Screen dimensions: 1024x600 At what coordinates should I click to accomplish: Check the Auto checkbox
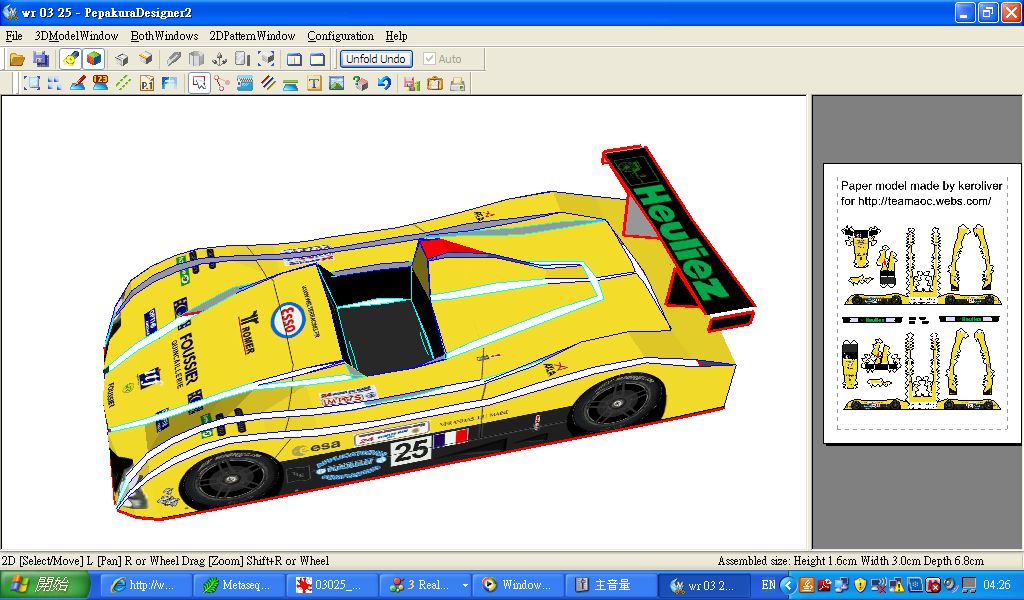click(x=430, y=59)
